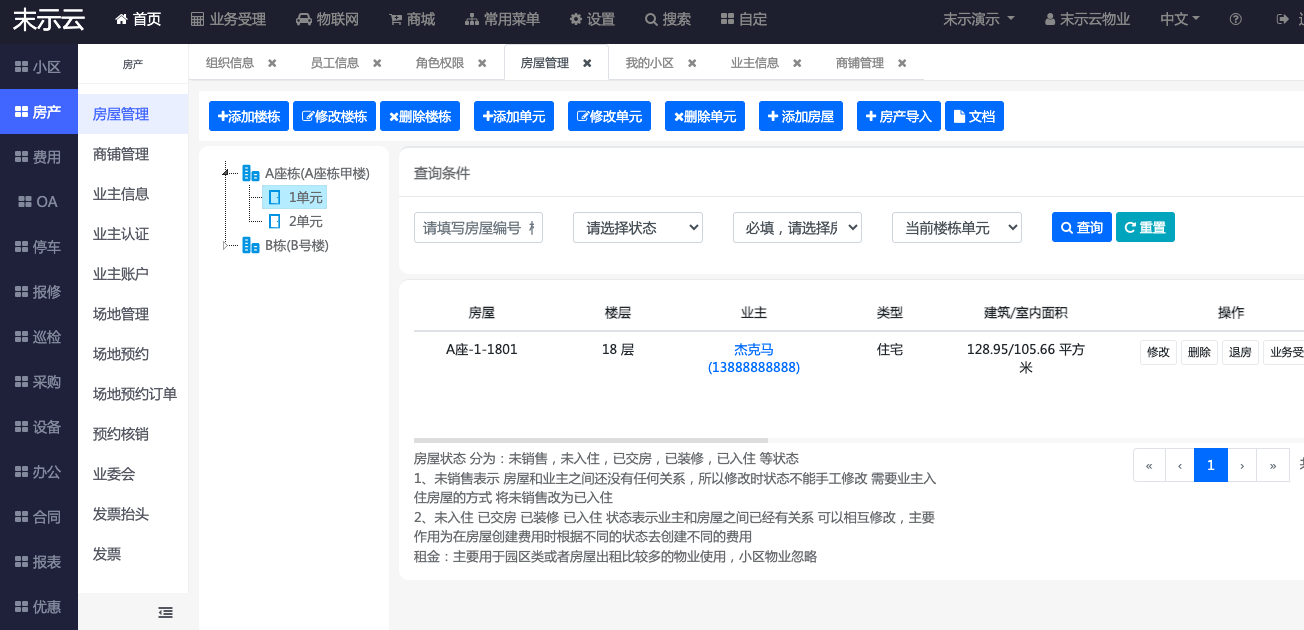Open the 请选择状态 dropdown
The height and width of the screenshot is (630, 1304).
637,227
